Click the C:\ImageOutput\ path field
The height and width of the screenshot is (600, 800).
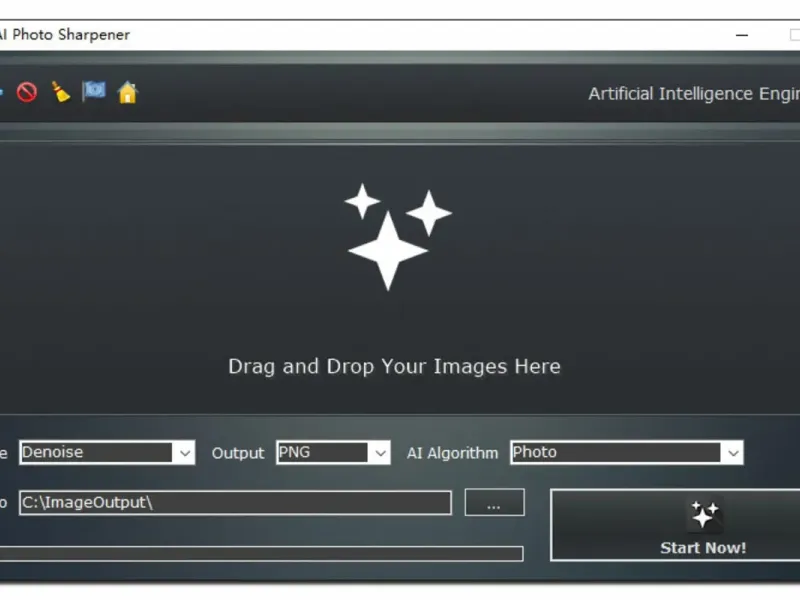tap(235, 503)
